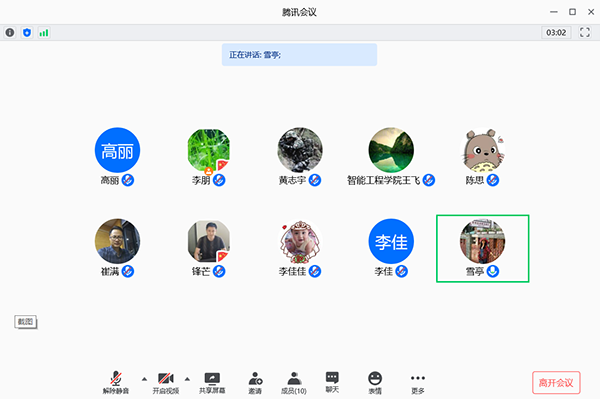Viewport: 600px width, 399px height.
Task: Open the meeting info icon
Action: 10,33
